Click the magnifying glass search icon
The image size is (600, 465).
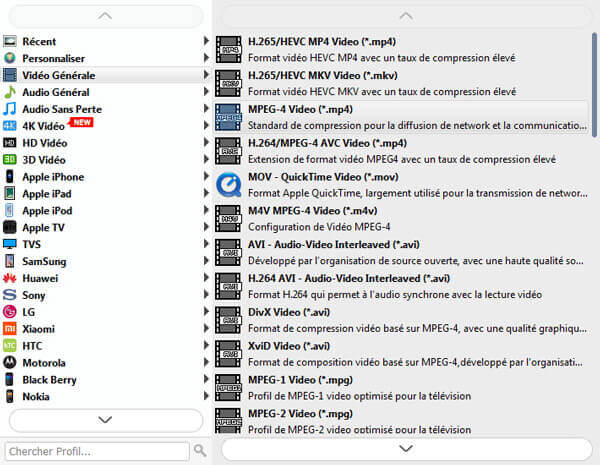200,450
